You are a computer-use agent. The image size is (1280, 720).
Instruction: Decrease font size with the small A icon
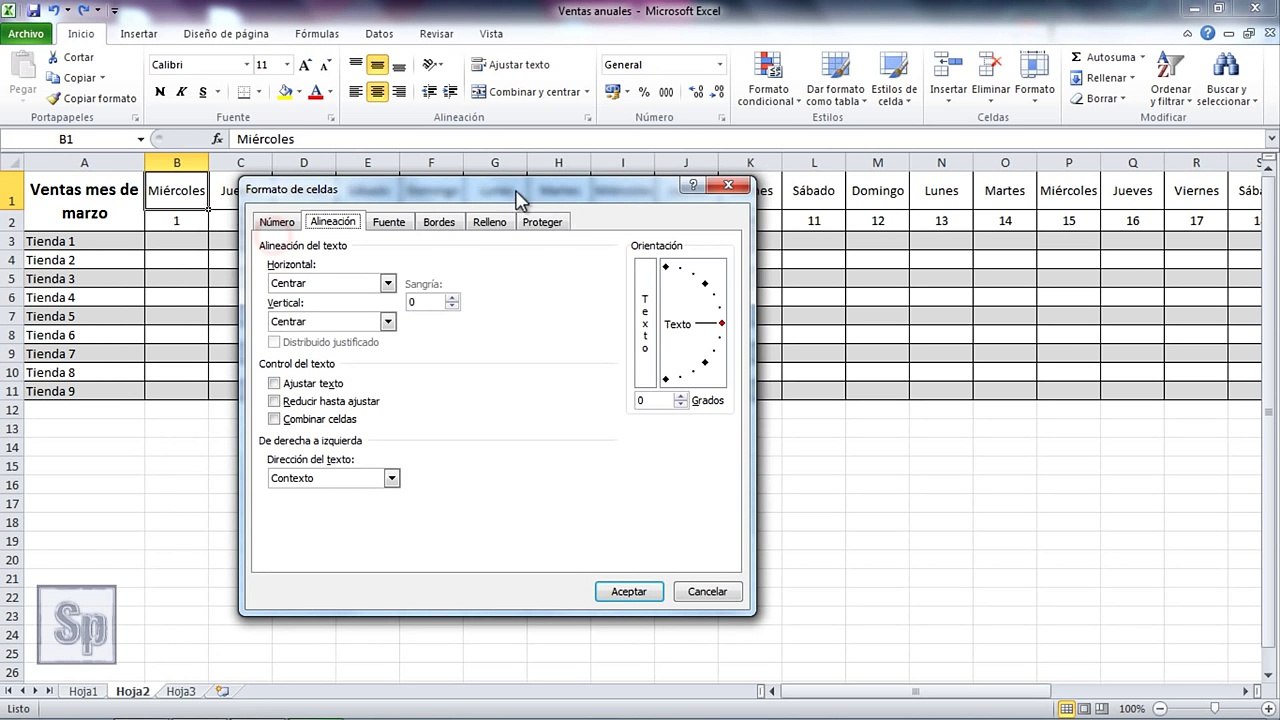(x=326, y=65)
